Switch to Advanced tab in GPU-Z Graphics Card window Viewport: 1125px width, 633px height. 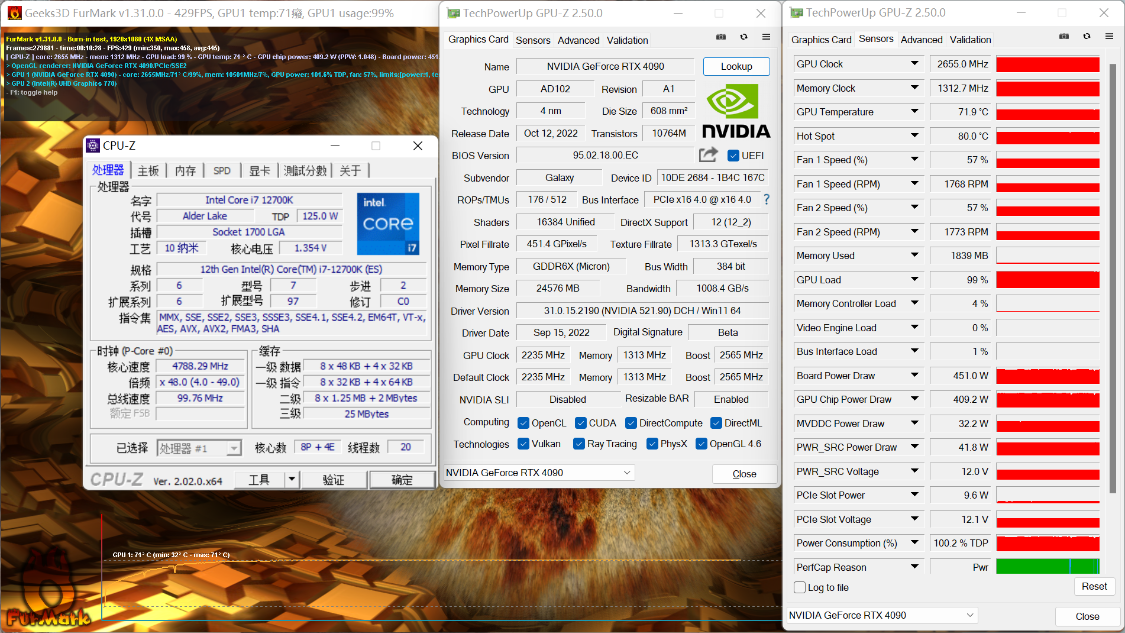pos(578,40)
